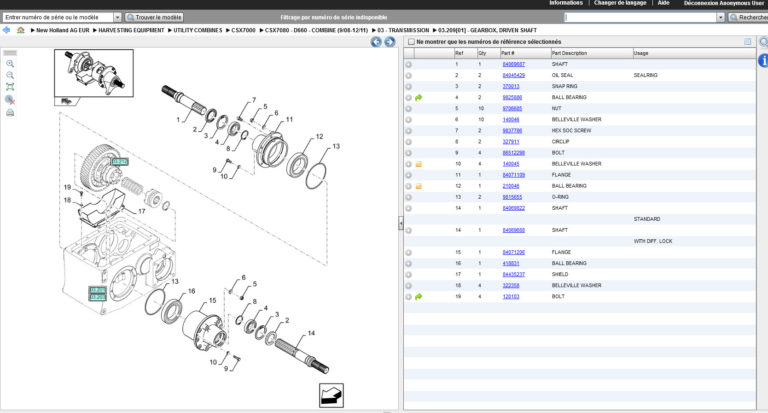The height and width of the screenshot is (413, 768).
Task: Sort by the Part # column header
Action: (524, 53)
